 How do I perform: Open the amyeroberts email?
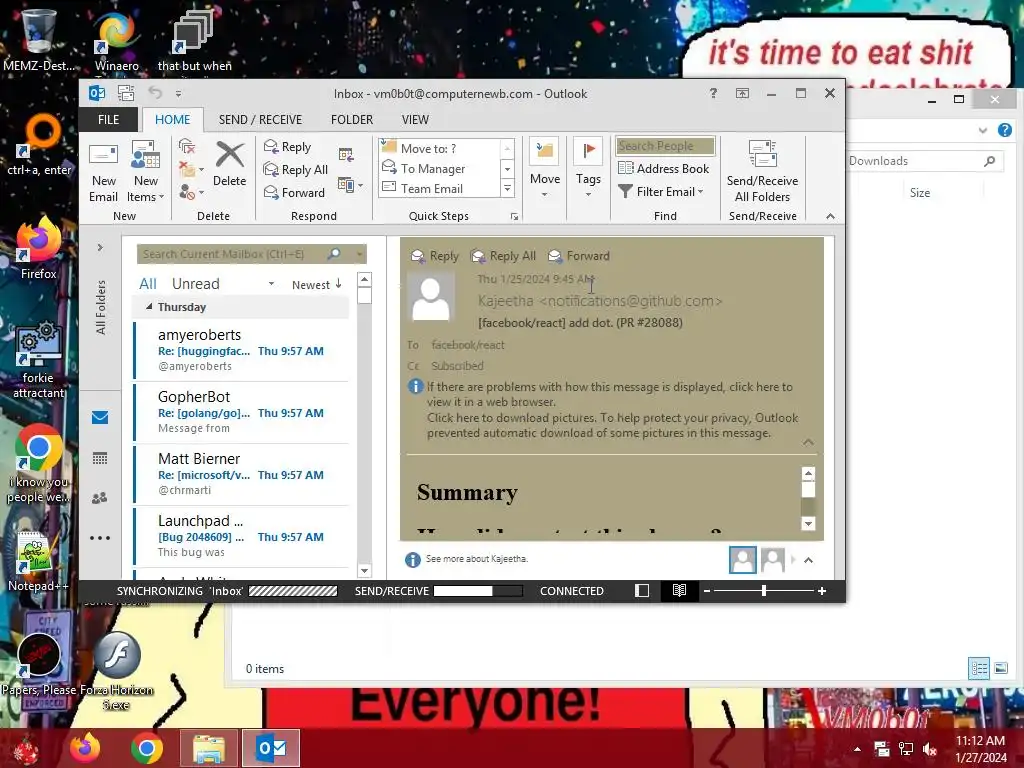(x=240, y=350)
